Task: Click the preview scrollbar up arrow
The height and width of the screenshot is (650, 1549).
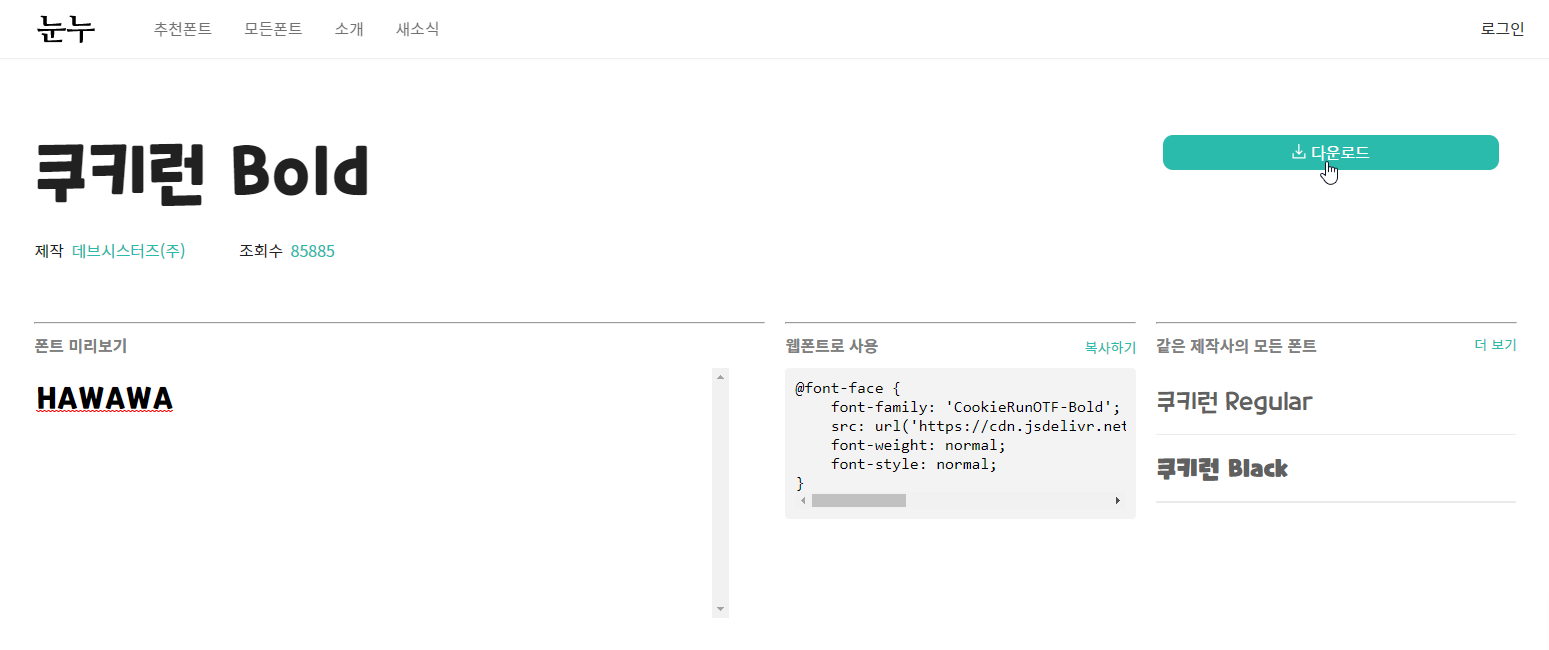Action: (720, 376)
